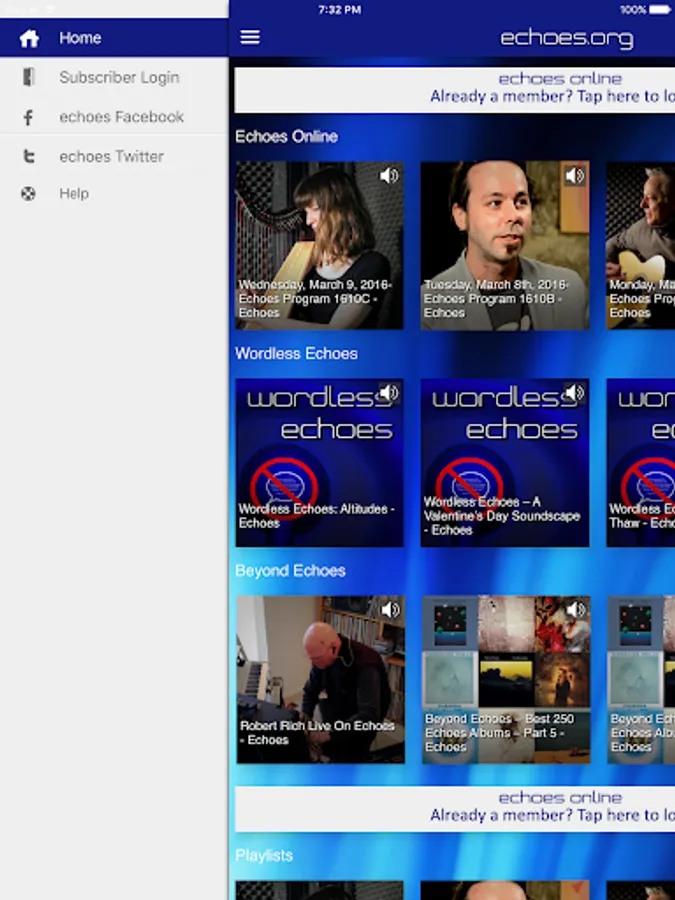Click the 'Playlists' section heading

(264, 855)
